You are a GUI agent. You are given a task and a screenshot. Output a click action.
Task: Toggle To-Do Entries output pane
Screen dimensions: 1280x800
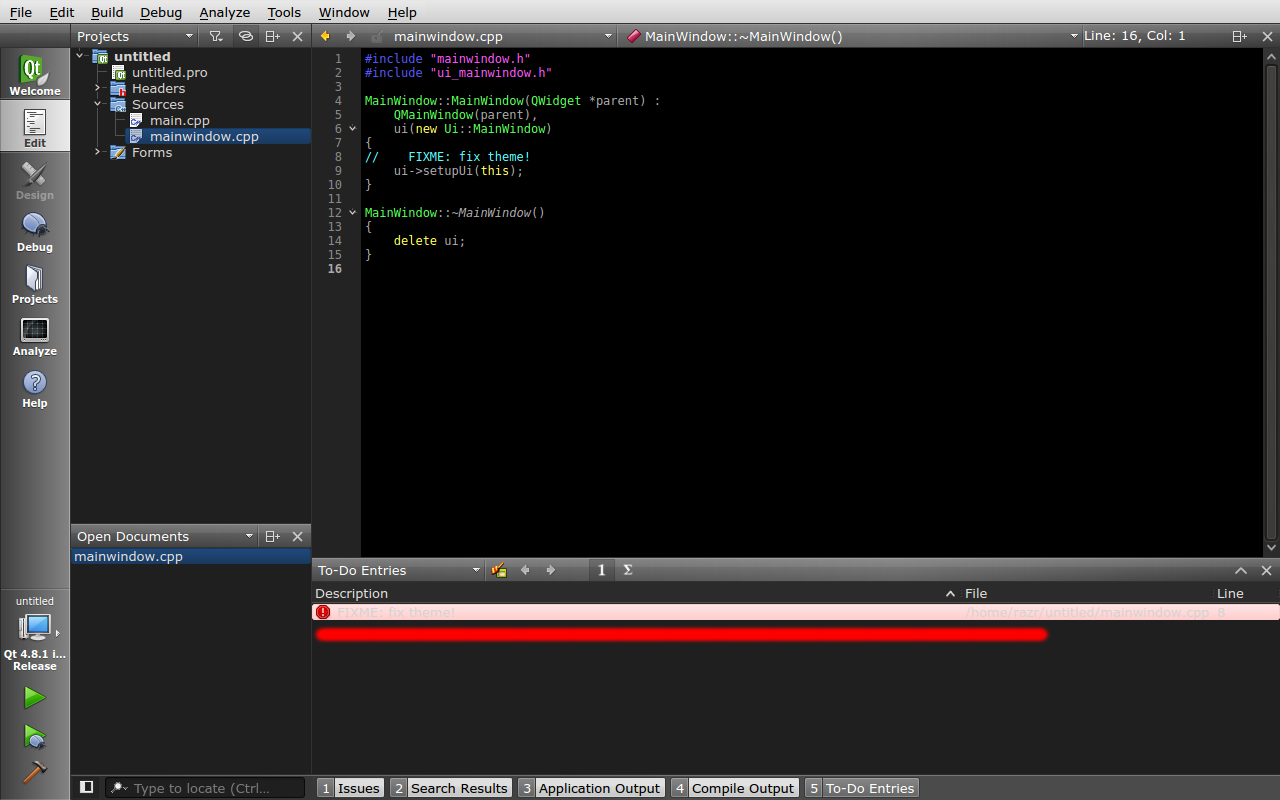[x=861, y=788]
